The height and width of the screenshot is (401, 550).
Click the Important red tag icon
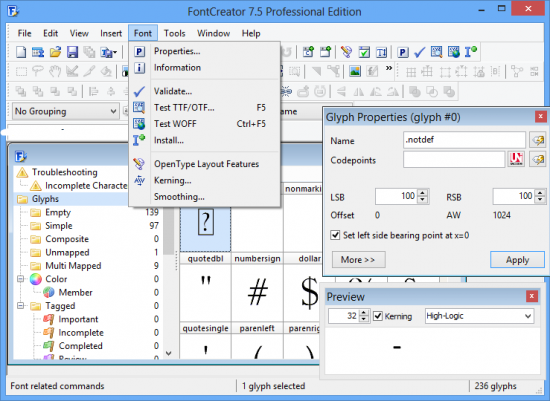pos(49,319)
